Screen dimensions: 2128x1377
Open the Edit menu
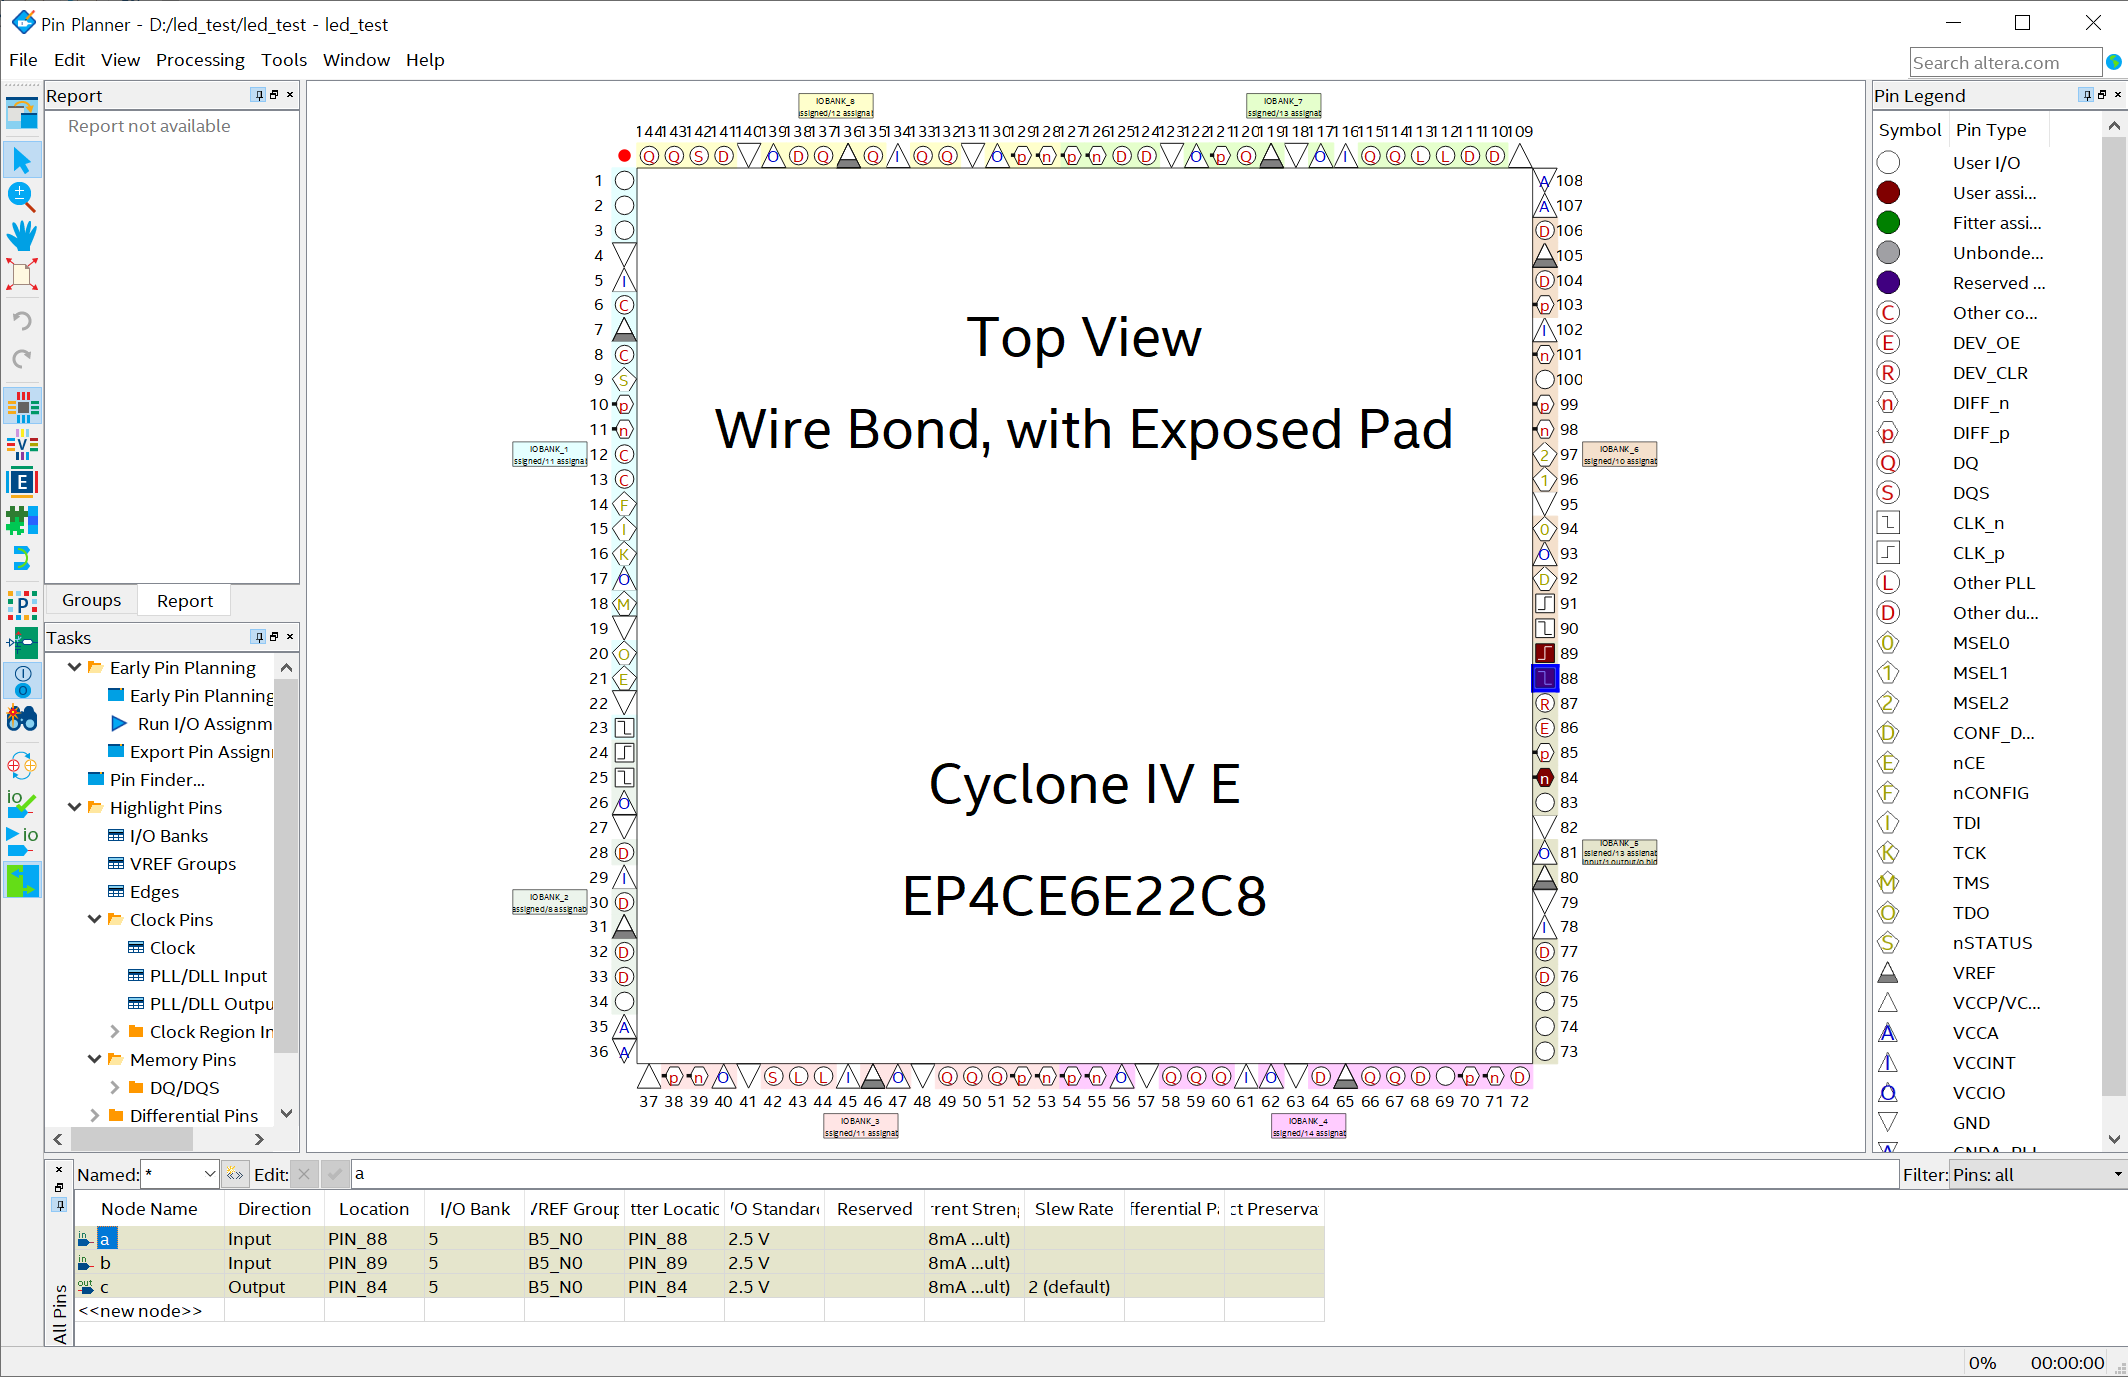[x=69, y=60]
